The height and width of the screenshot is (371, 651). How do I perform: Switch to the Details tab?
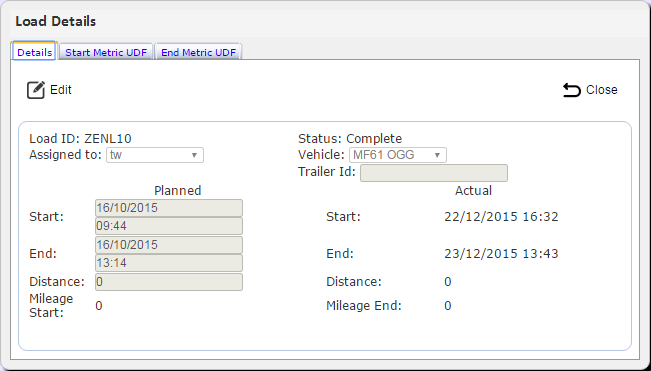tap(34, 52)
